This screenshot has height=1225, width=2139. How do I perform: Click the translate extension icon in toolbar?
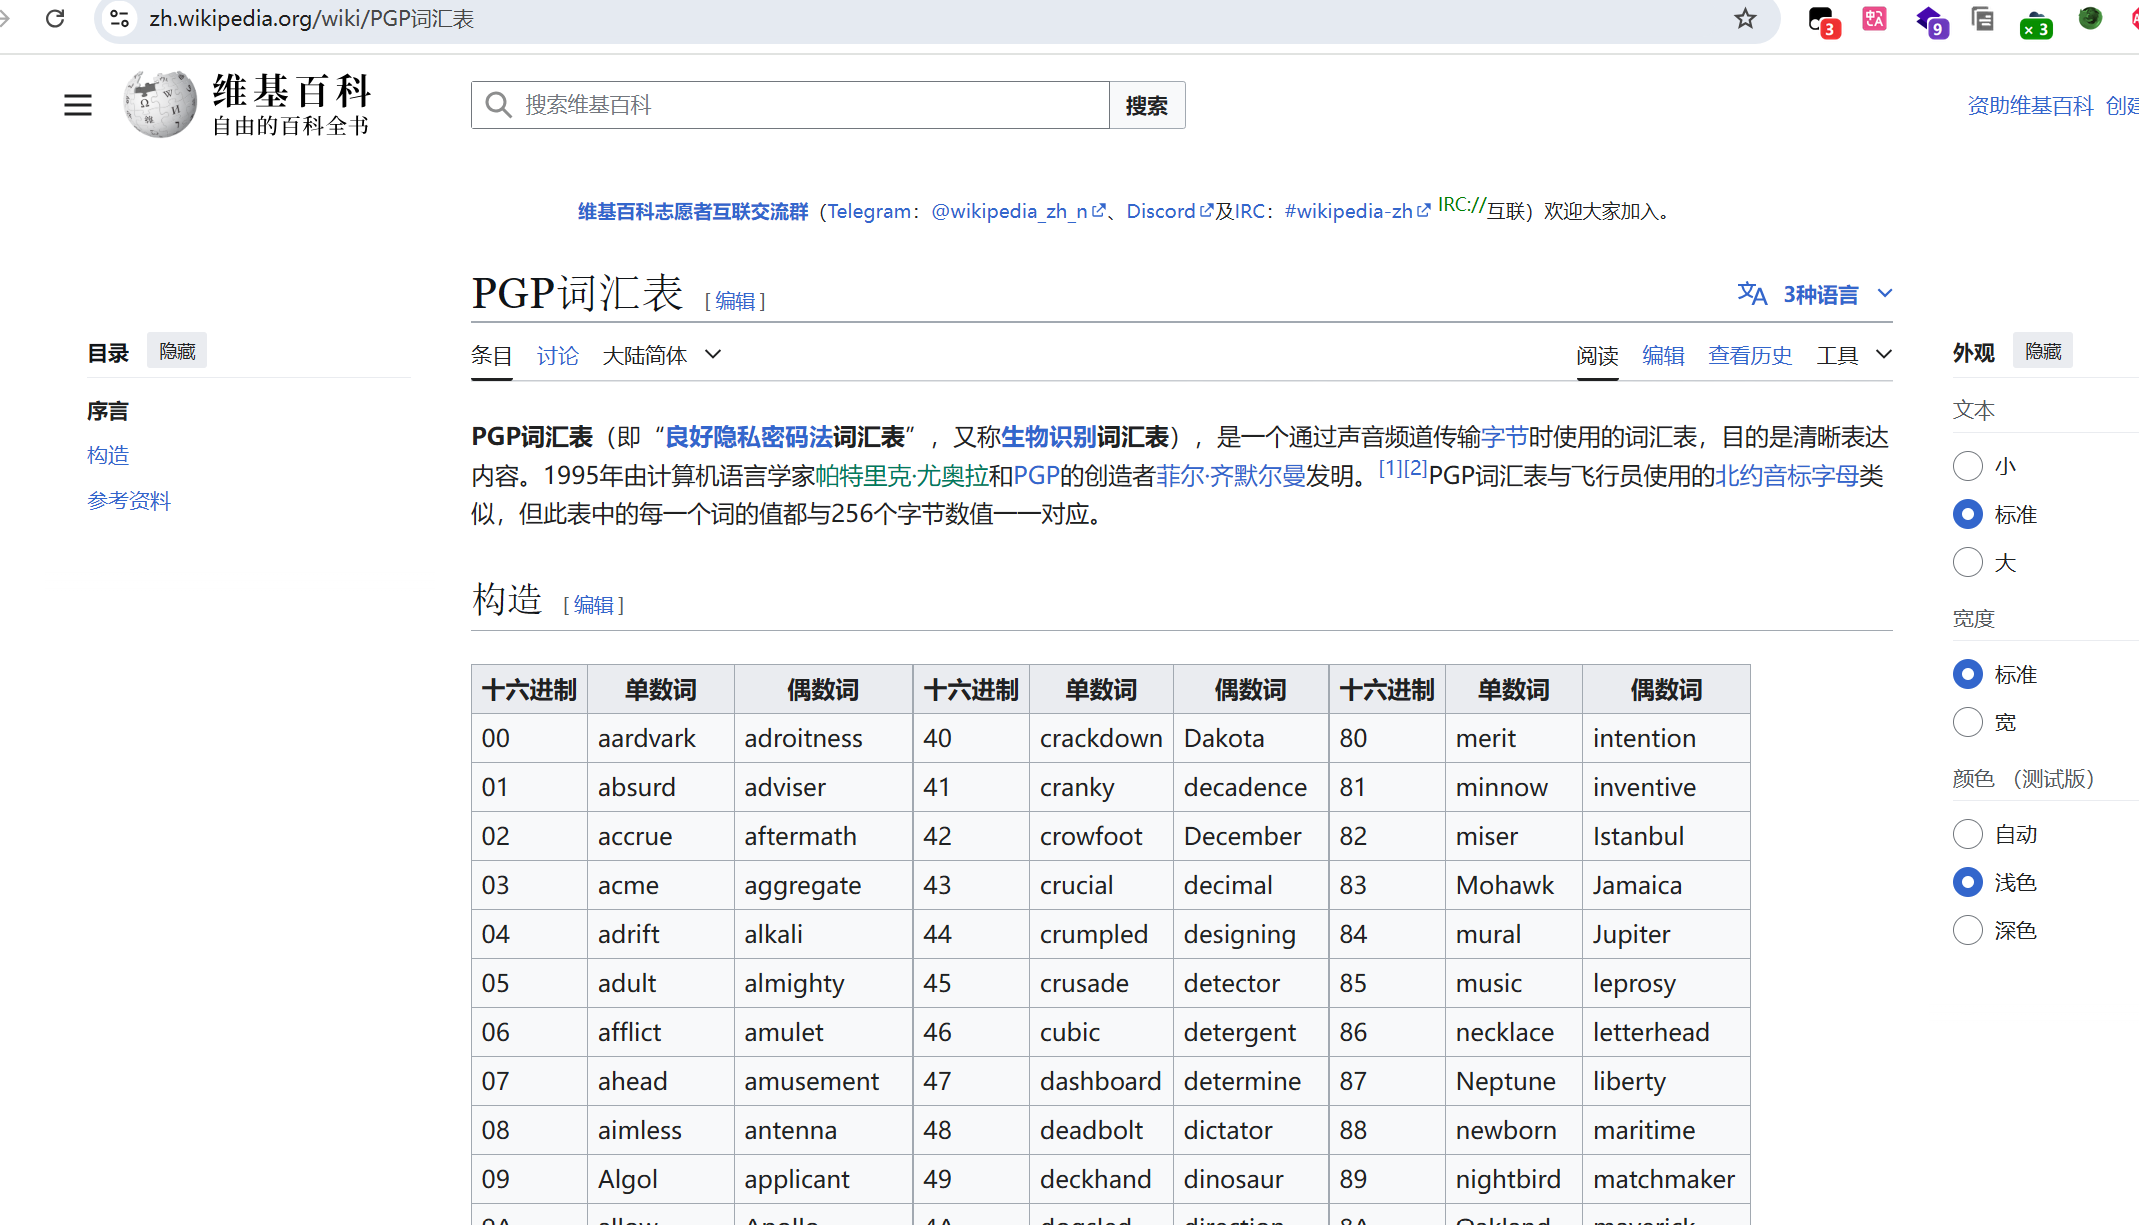point(1874,19)
